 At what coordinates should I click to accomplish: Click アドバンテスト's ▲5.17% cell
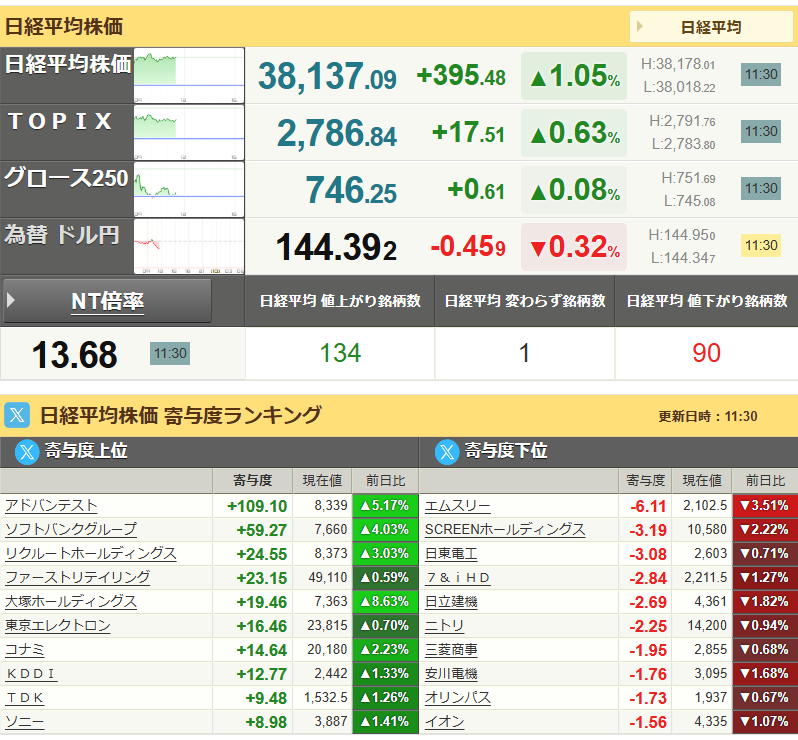tap(385, 505)
